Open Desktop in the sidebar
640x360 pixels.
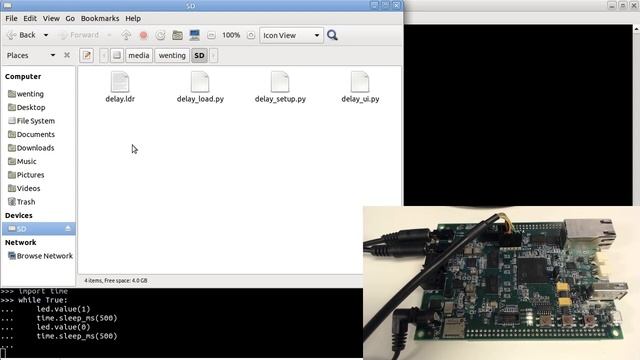(x=27, y=107)
